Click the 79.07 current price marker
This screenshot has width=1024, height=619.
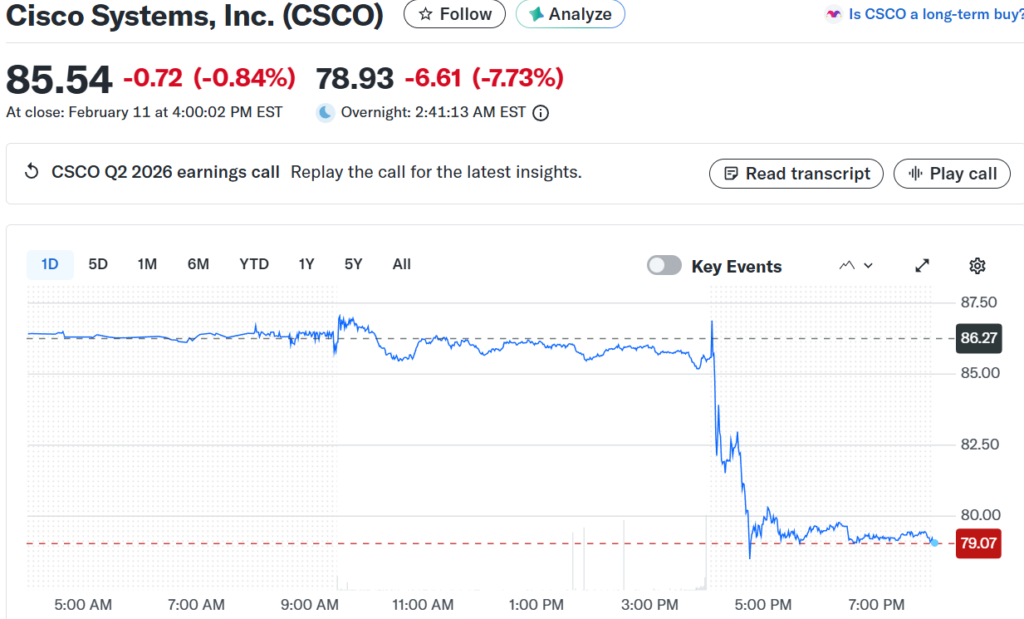[x=979, y=544]
